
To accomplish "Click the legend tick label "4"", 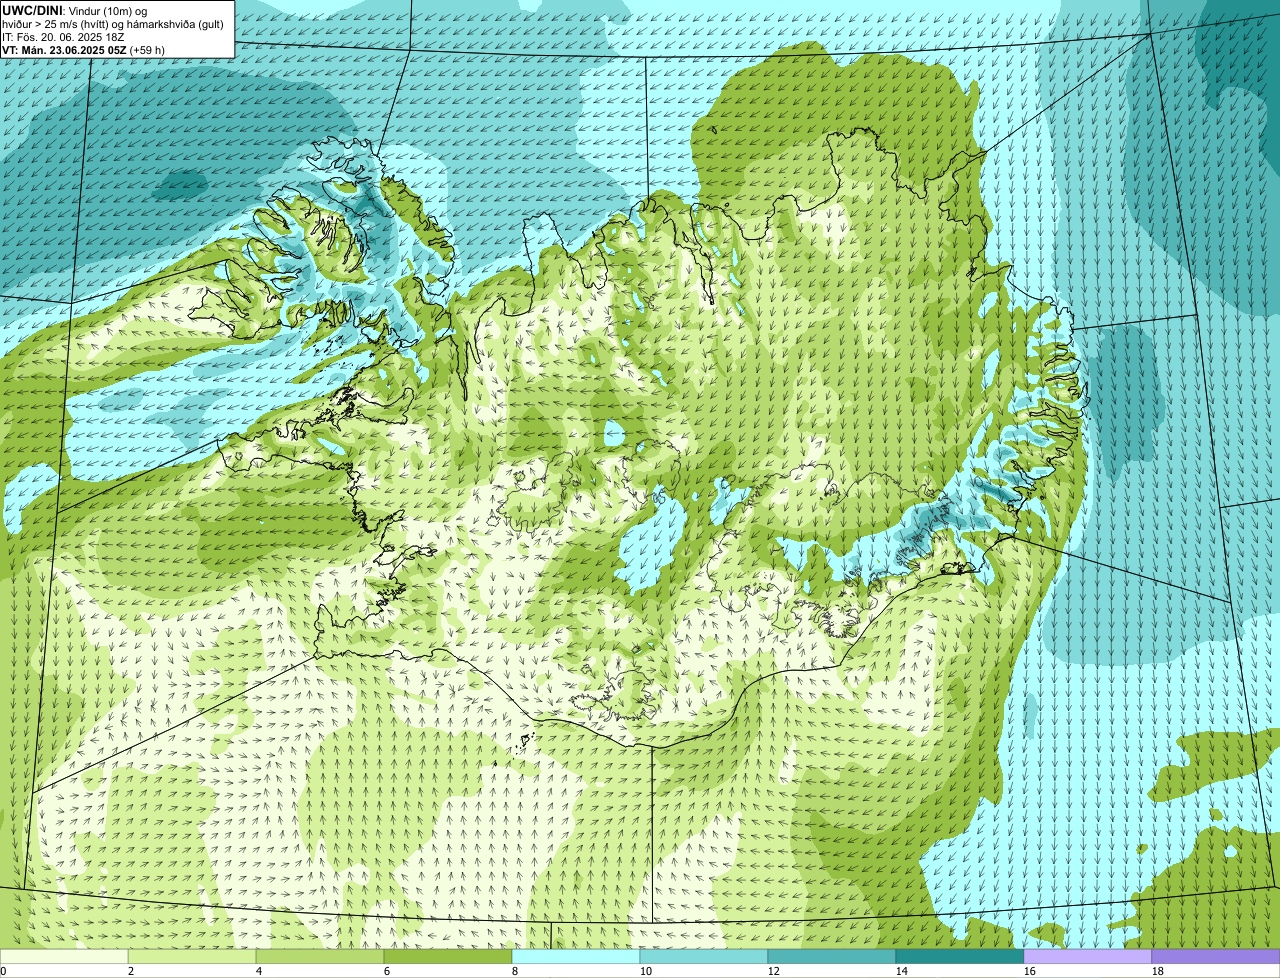I will pyautogui.click(x=259, y=971).
